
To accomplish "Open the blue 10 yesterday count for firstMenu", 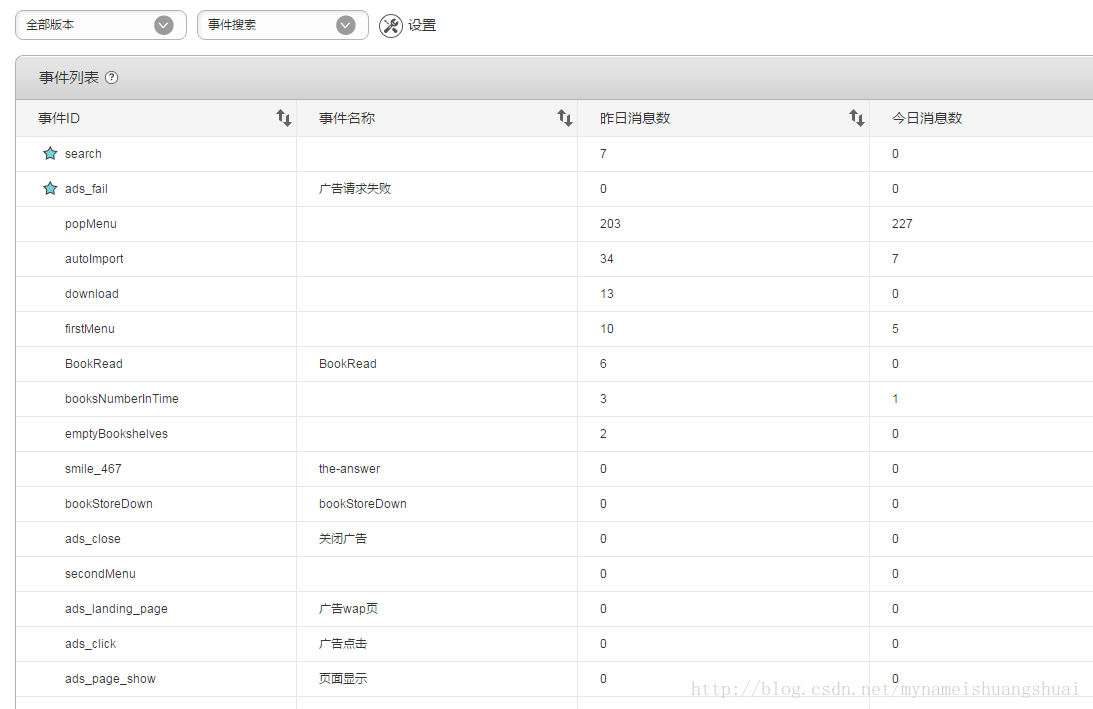I will (x=606, y=328).
